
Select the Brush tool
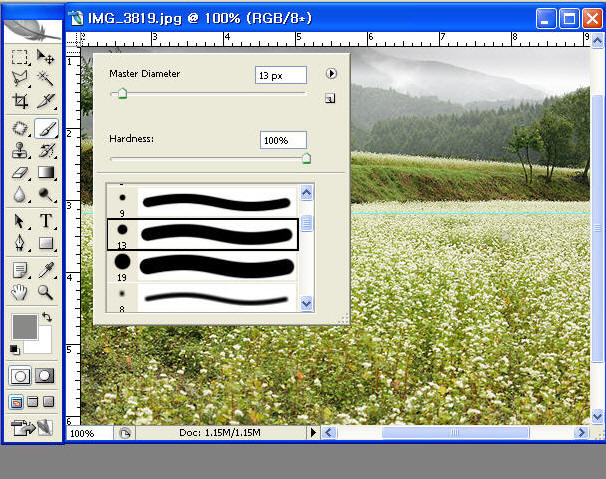pos(46,128)
